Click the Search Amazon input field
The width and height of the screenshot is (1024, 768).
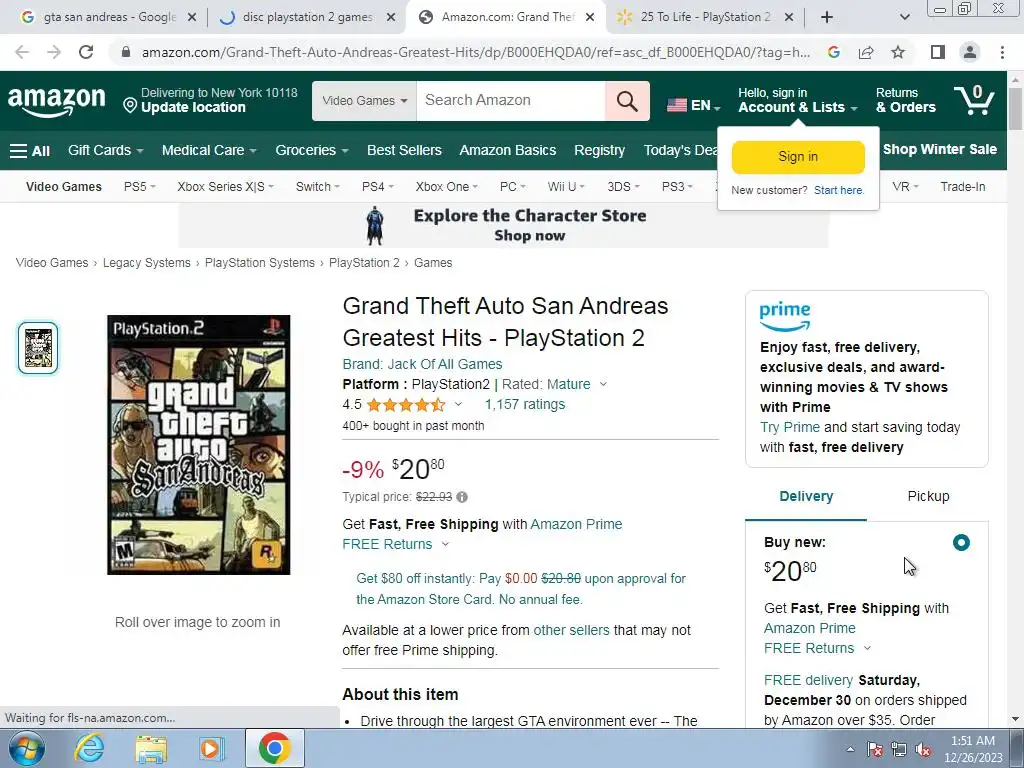point(511,101)
